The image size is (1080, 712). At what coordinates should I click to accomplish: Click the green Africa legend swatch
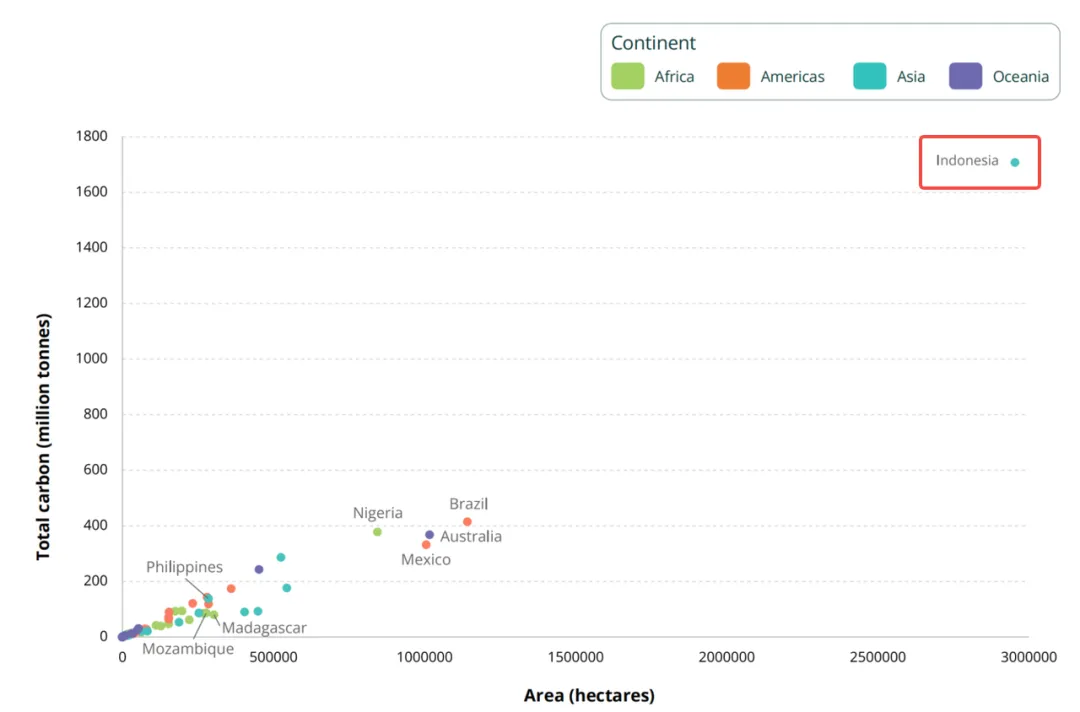click(x=627, y=76)
